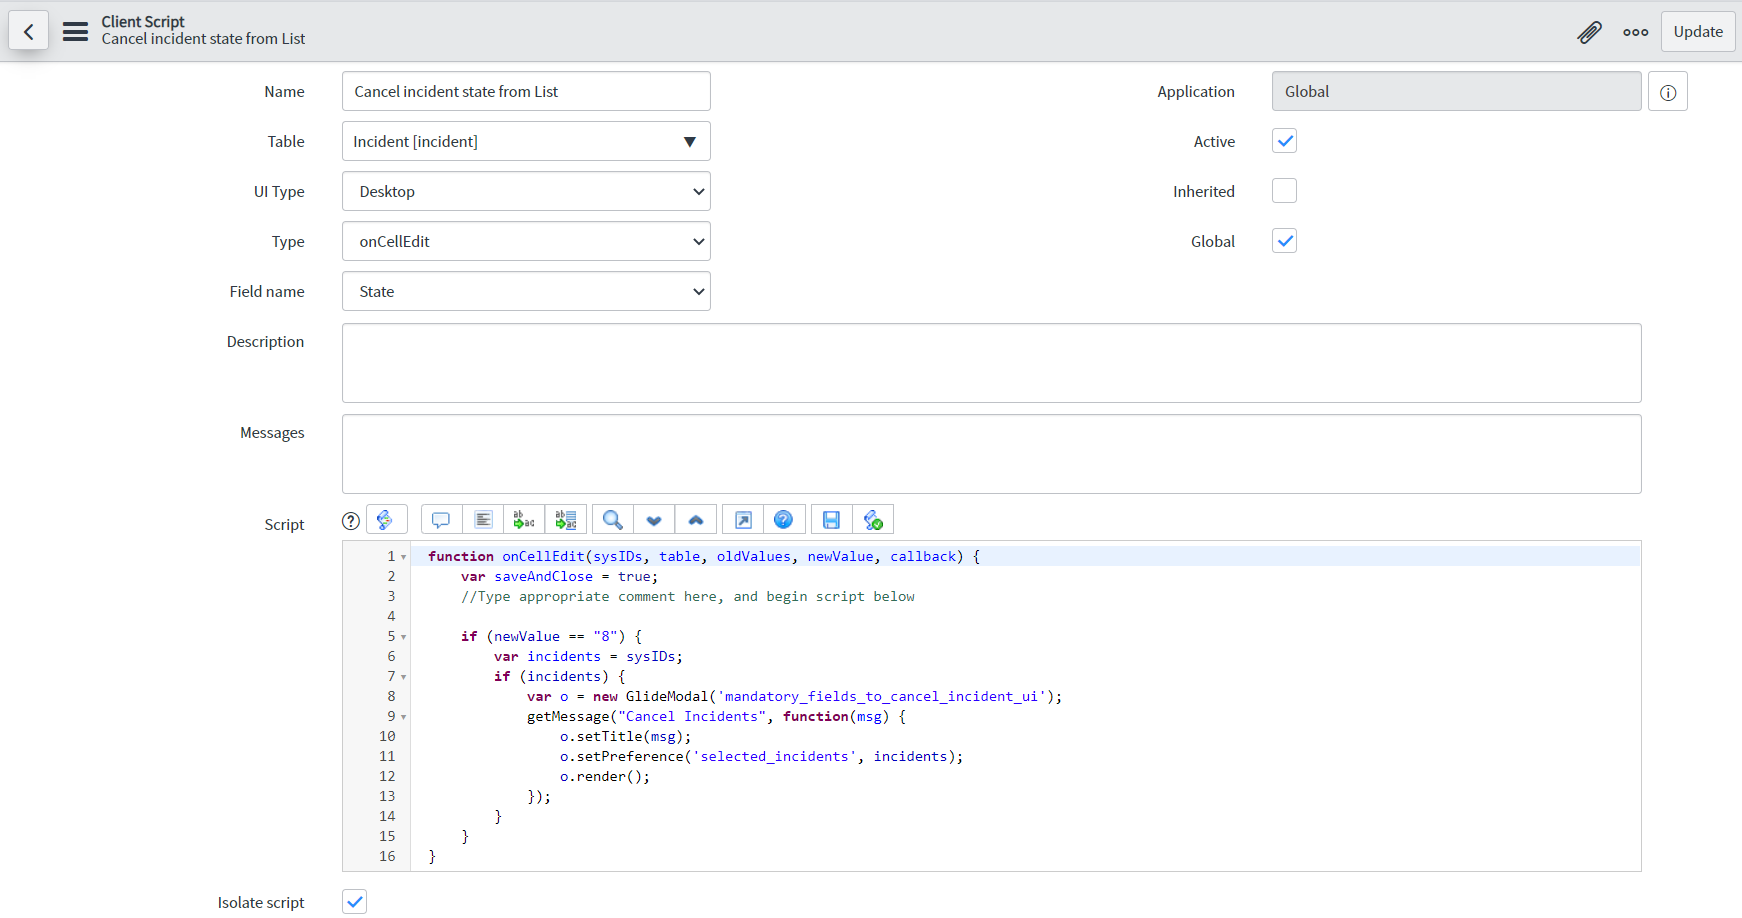Click the find next down-arrow icon
1742x918 pixels.
[x=654, y=520]
